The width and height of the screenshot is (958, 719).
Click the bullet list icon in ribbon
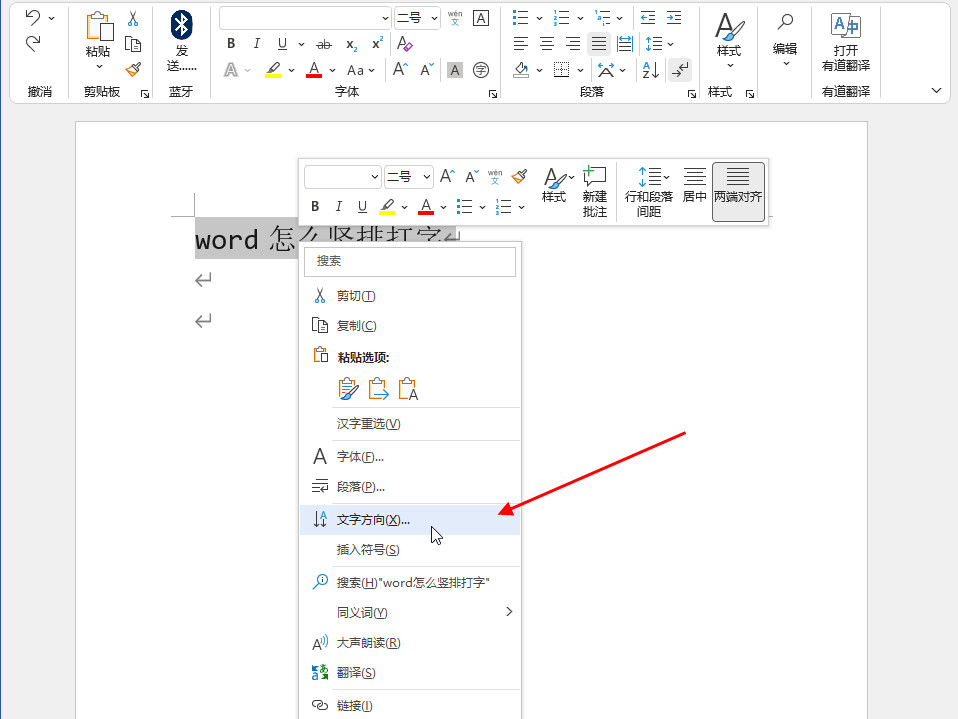click(521, 18)
